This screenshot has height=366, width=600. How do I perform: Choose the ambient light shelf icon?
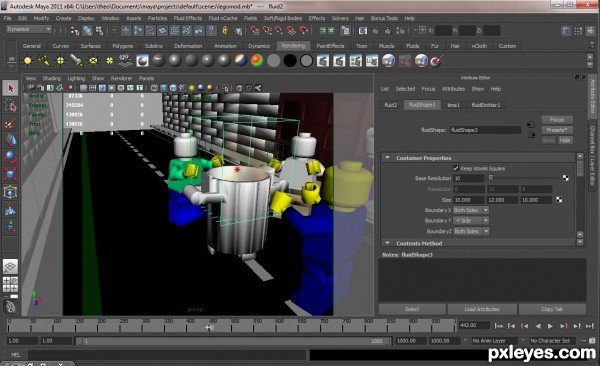(28, 60)
